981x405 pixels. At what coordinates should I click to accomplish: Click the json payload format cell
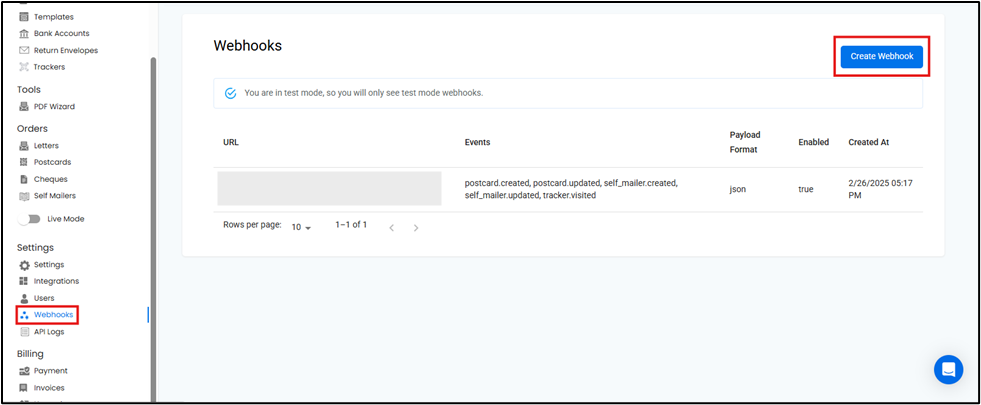coord(738,189)
